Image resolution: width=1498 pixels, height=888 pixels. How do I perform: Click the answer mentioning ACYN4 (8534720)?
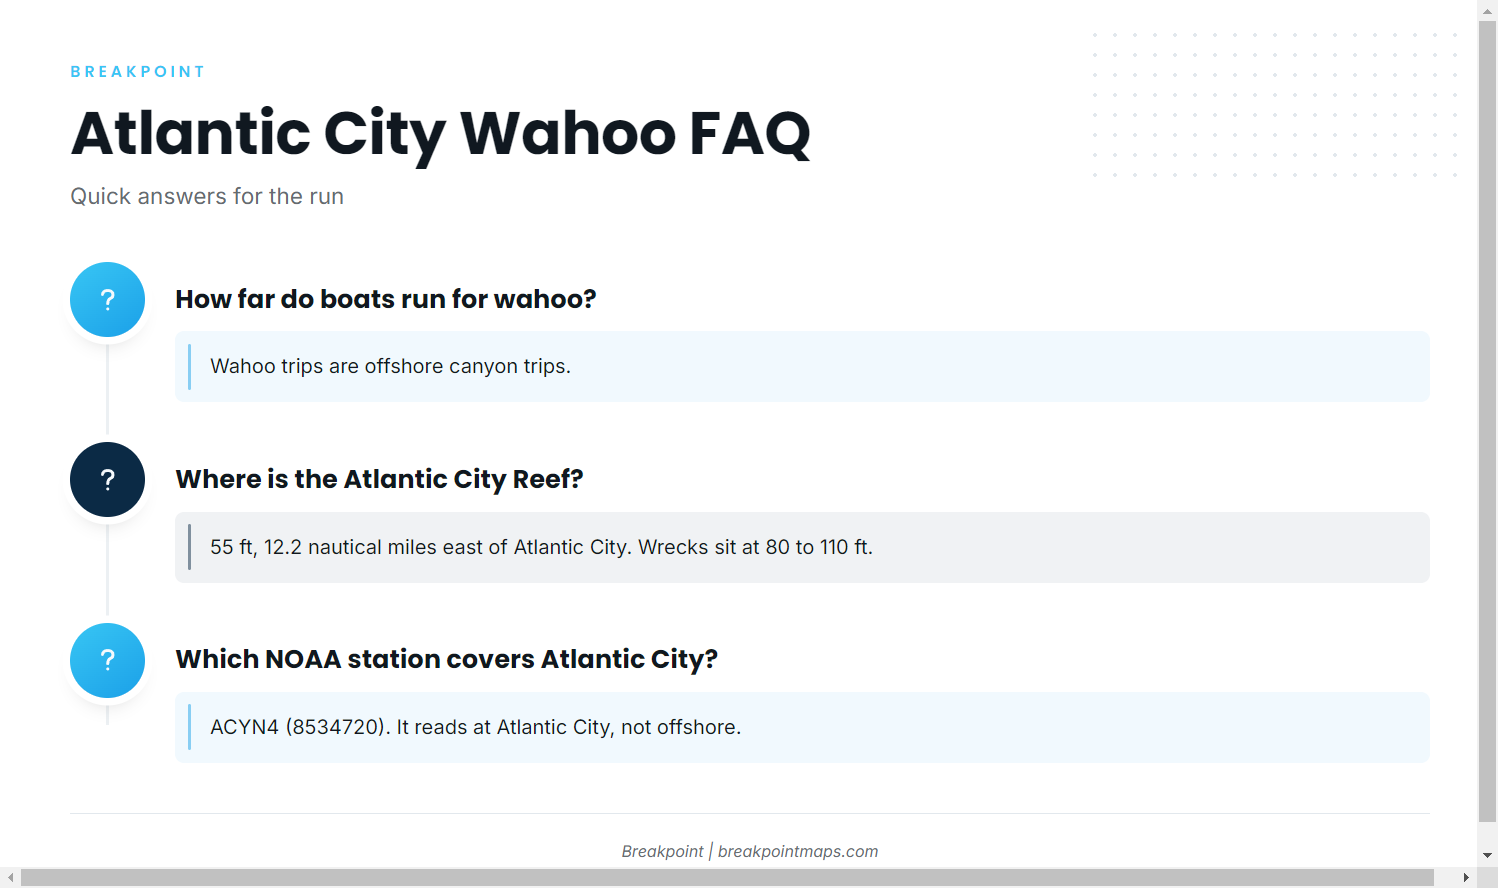click(802, 727)
